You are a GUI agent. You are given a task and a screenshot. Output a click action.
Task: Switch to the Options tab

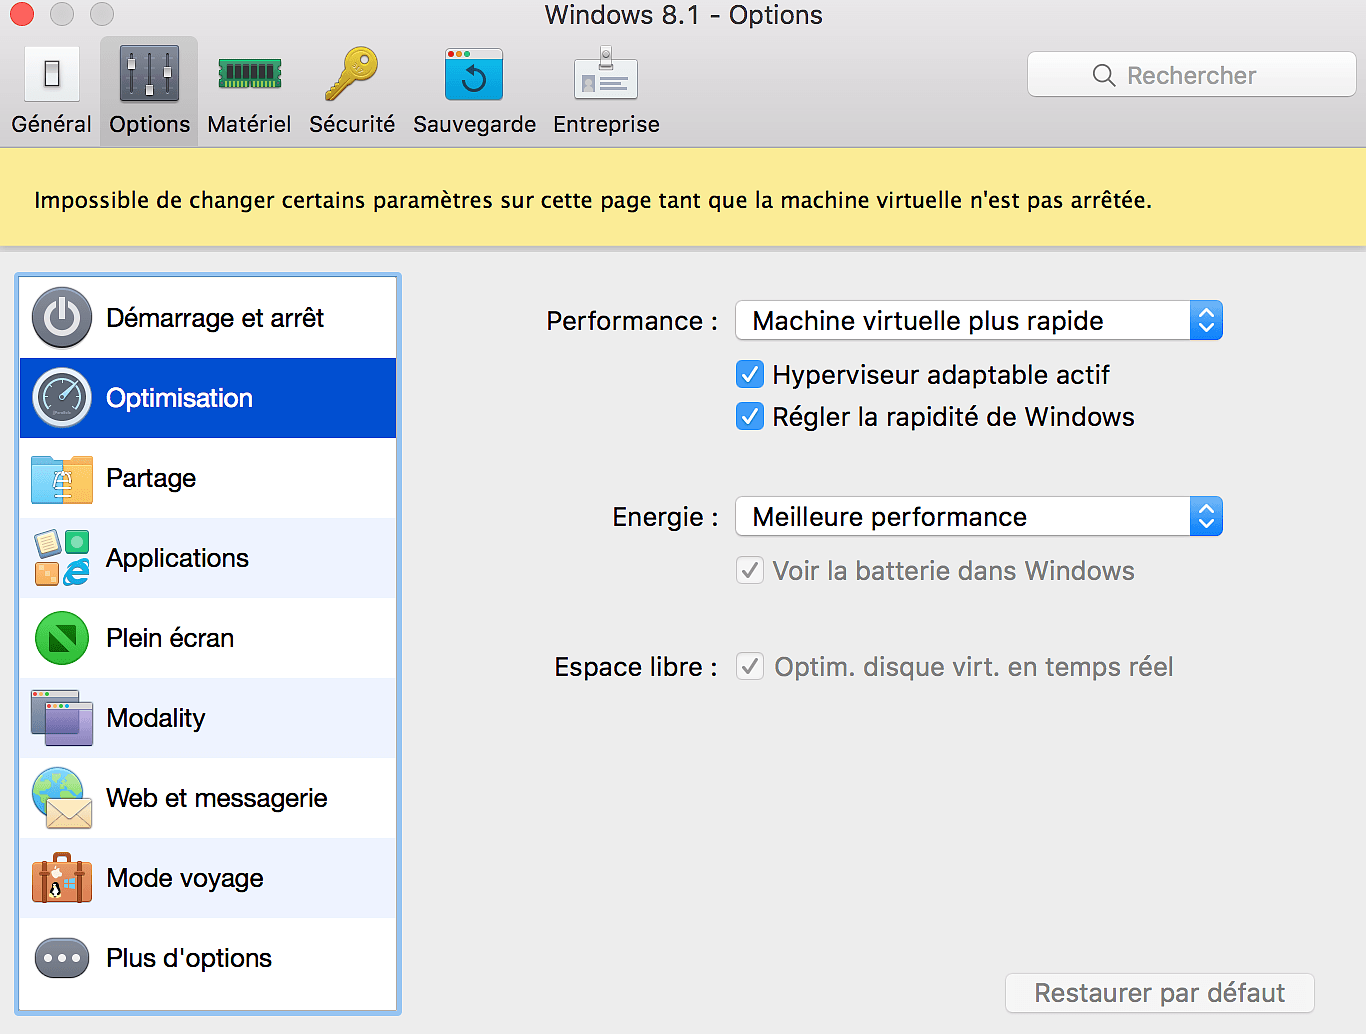pos(149,91)
